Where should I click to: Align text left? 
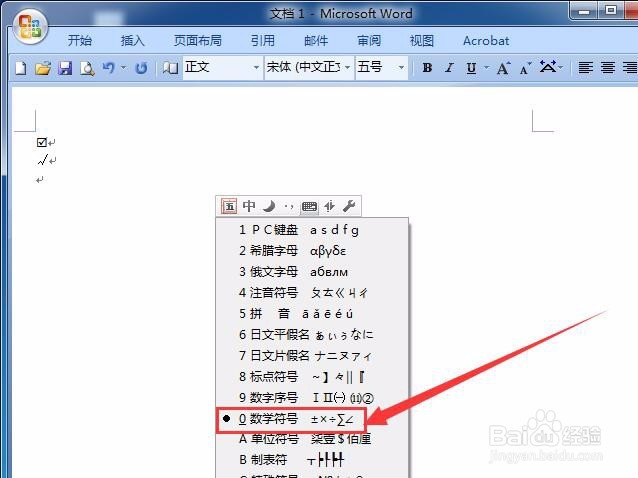point(586,68)
